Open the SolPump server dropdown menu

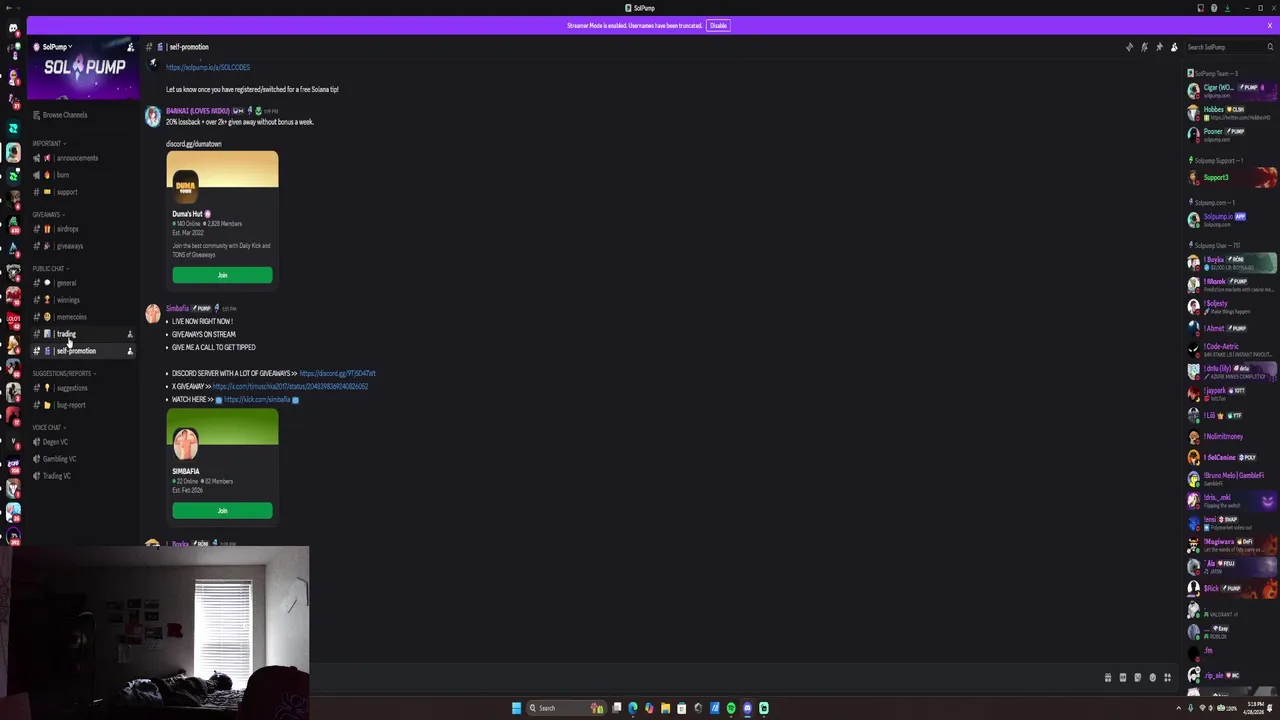pyautogui.click(x=52, y=47)
